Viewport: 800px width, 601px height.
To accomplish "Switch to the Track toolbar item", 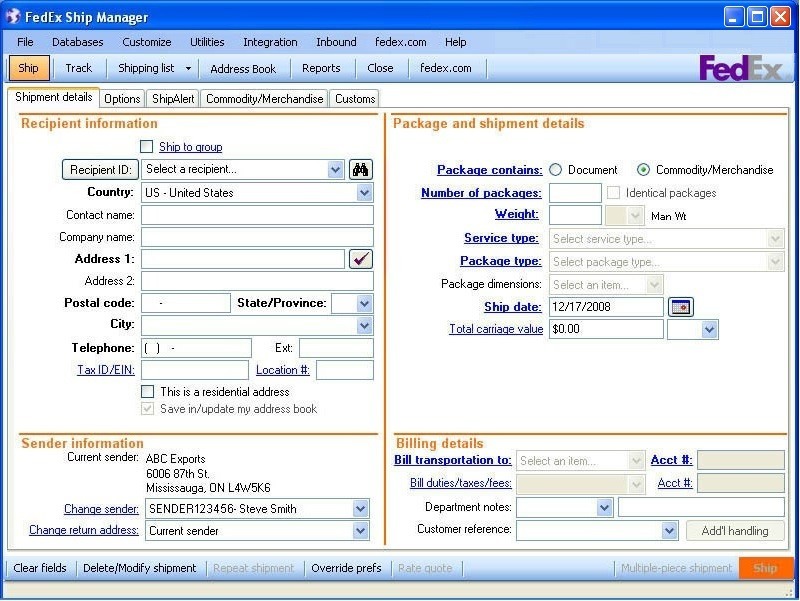I will pos(78,68).
